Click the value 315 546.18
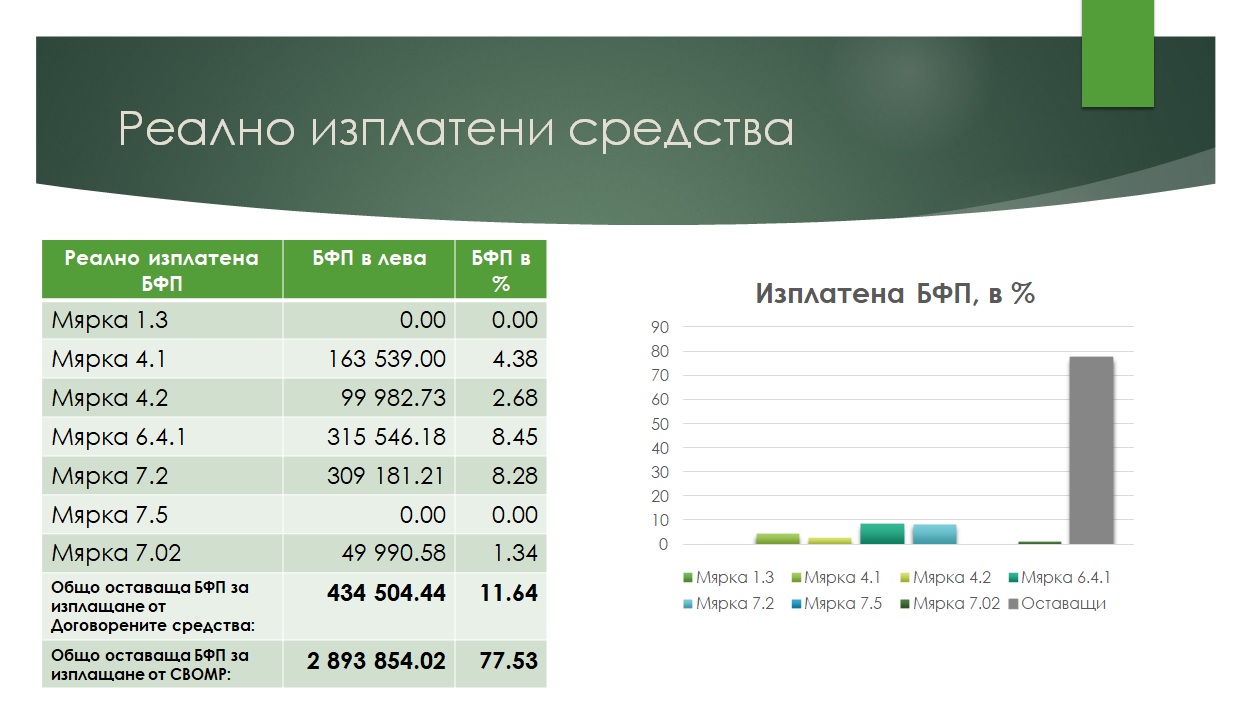Image resolution: width=1260 pixels, height=704 pixels. pos(386,437)
